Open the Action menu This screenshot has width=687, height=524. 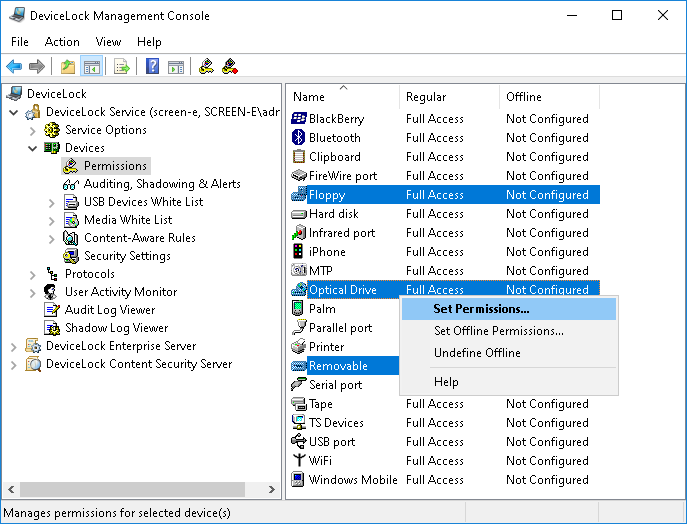click(x=62, y=42)
